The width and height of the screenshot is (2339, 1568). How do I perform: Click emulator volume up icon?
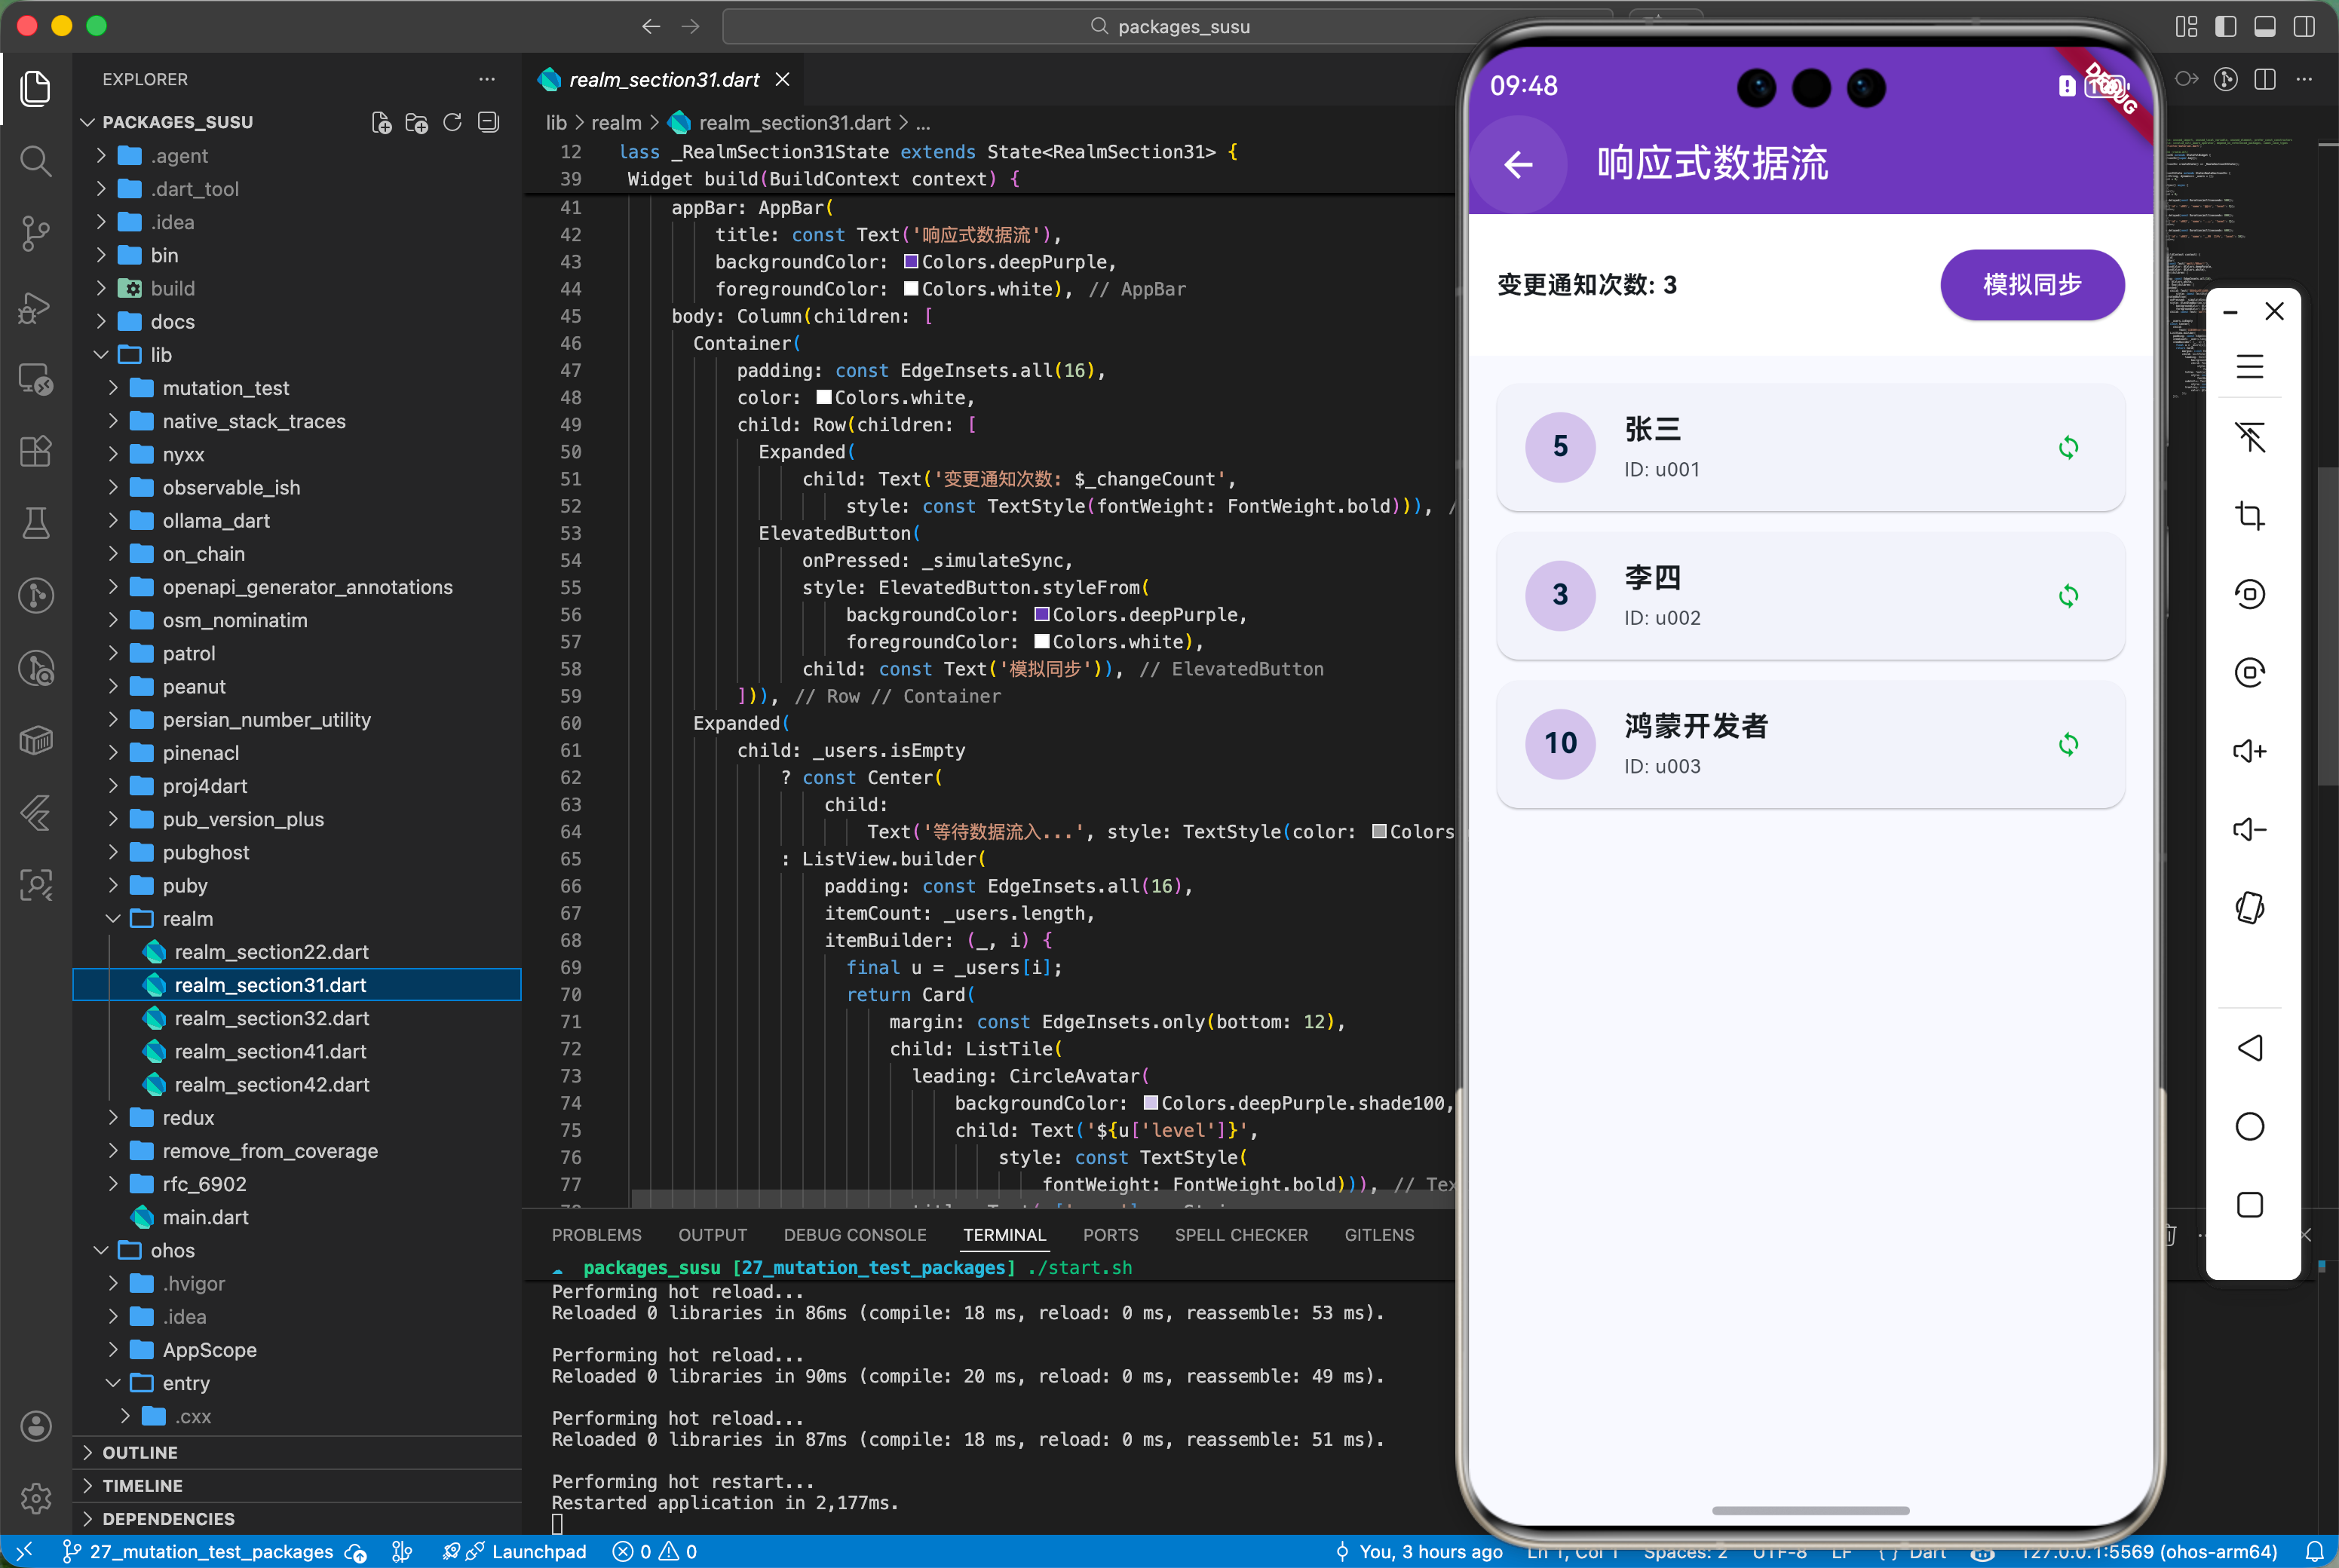(x=2249, y=751)
